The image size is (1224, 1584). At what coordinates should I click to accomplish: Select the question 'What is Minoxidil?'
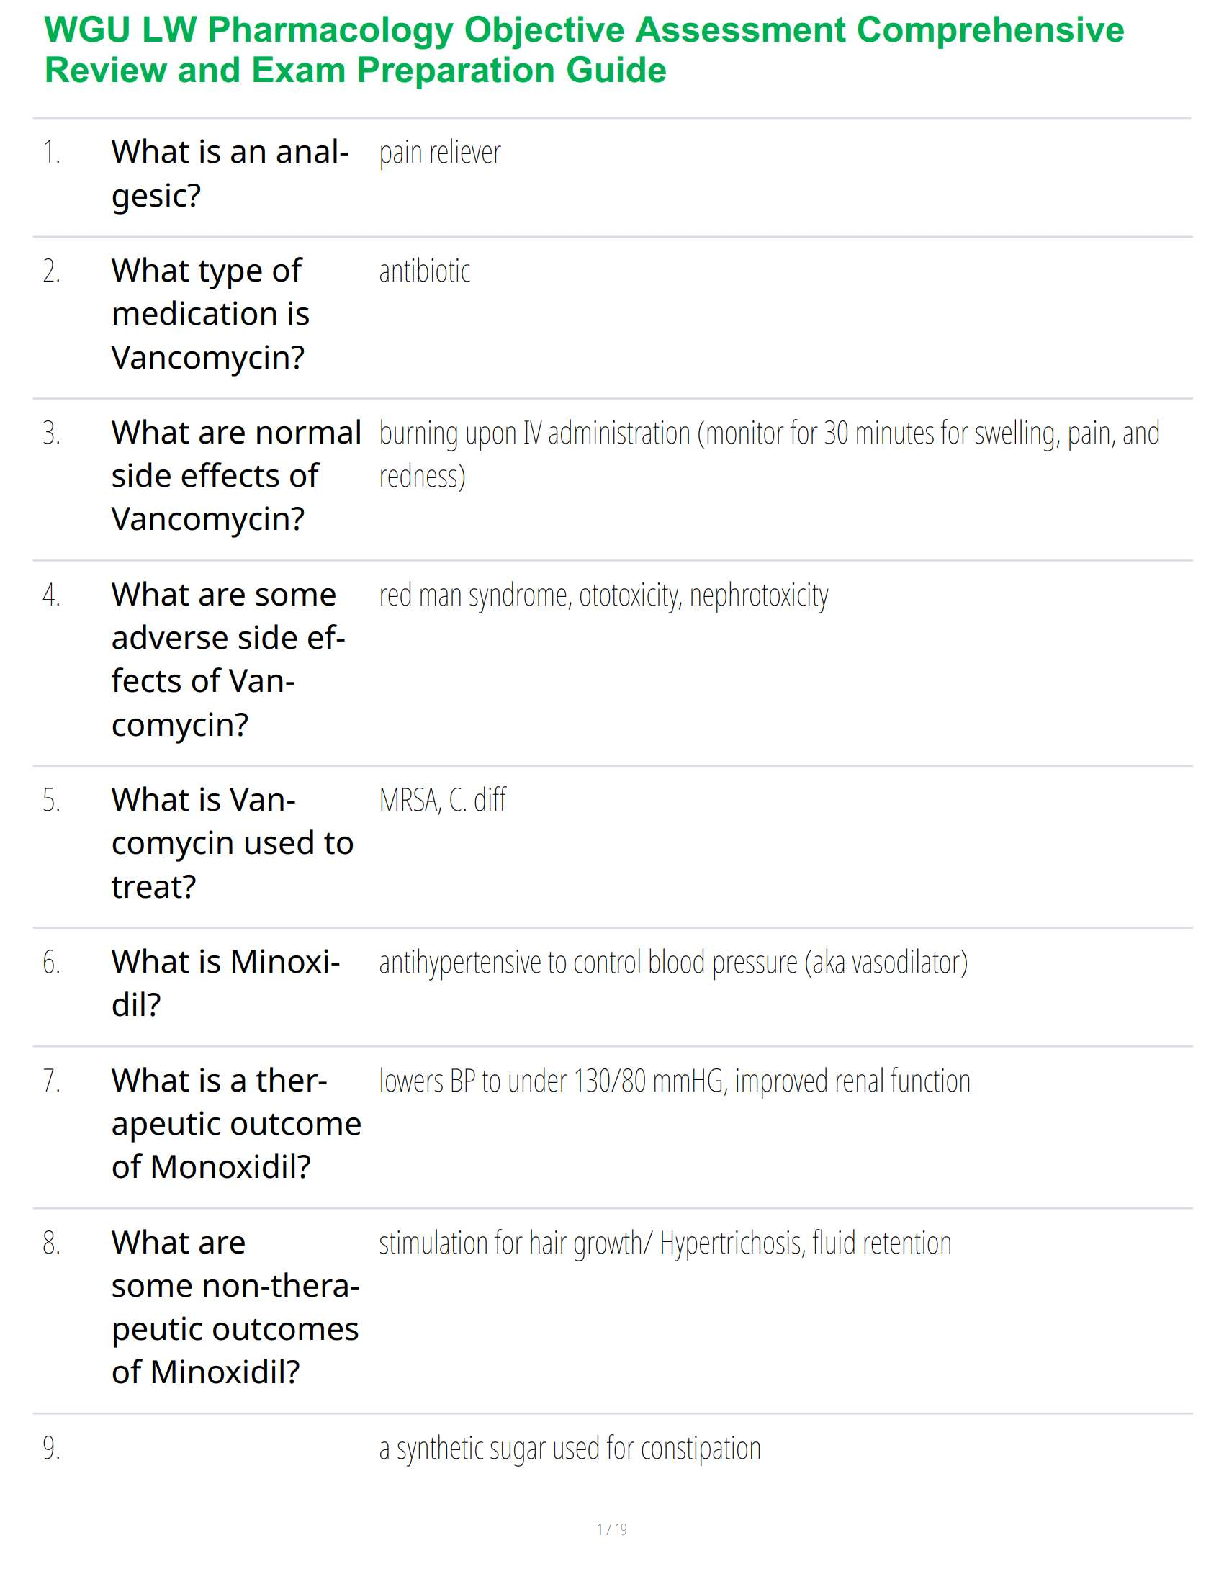(x=226, y=982)
